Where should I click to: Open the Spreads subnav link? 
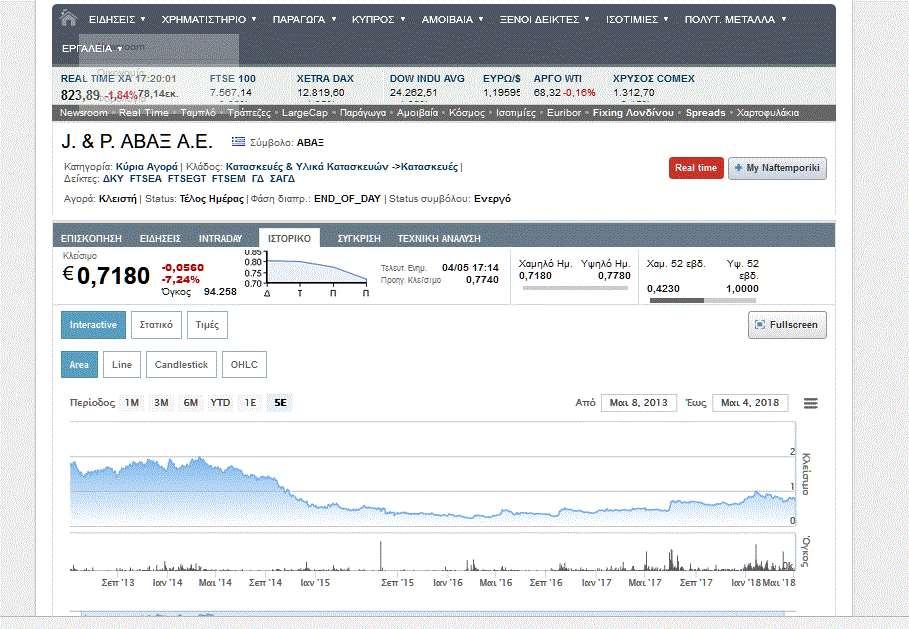coord(706,113)
